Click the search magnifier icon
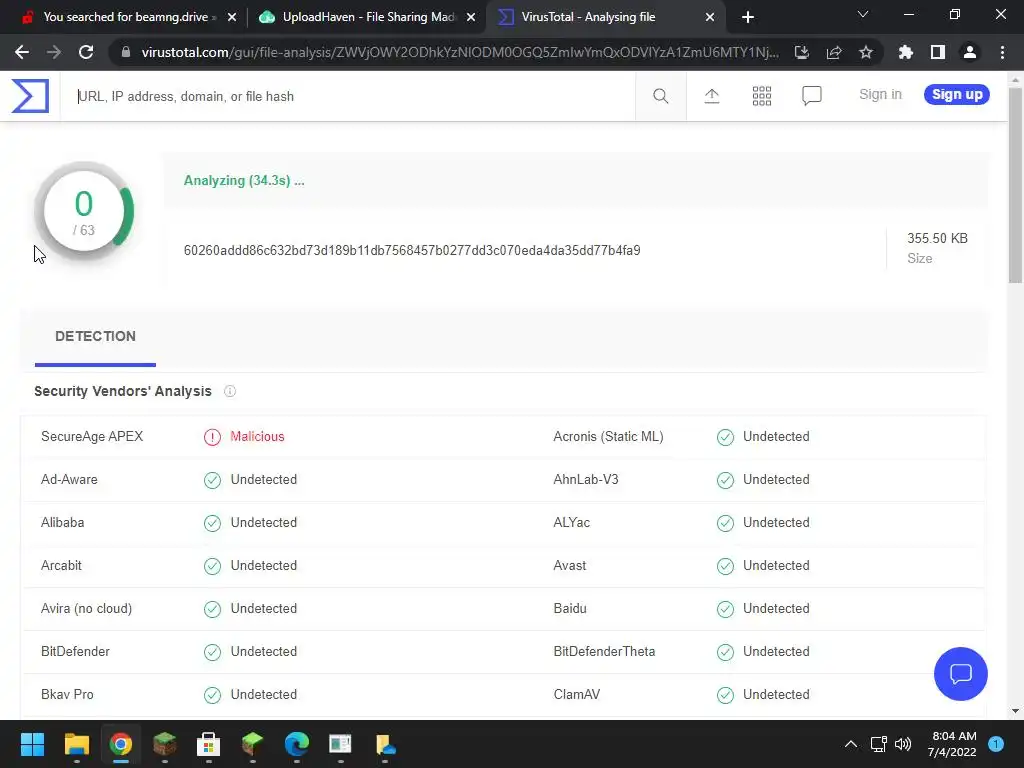This screenshot has height=768, width=1024. point(660,96)
